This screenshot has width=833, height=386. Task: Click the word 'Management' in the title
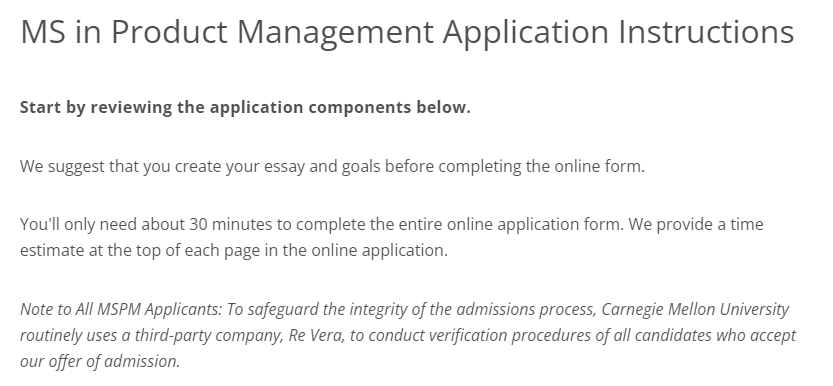point(335,33)
